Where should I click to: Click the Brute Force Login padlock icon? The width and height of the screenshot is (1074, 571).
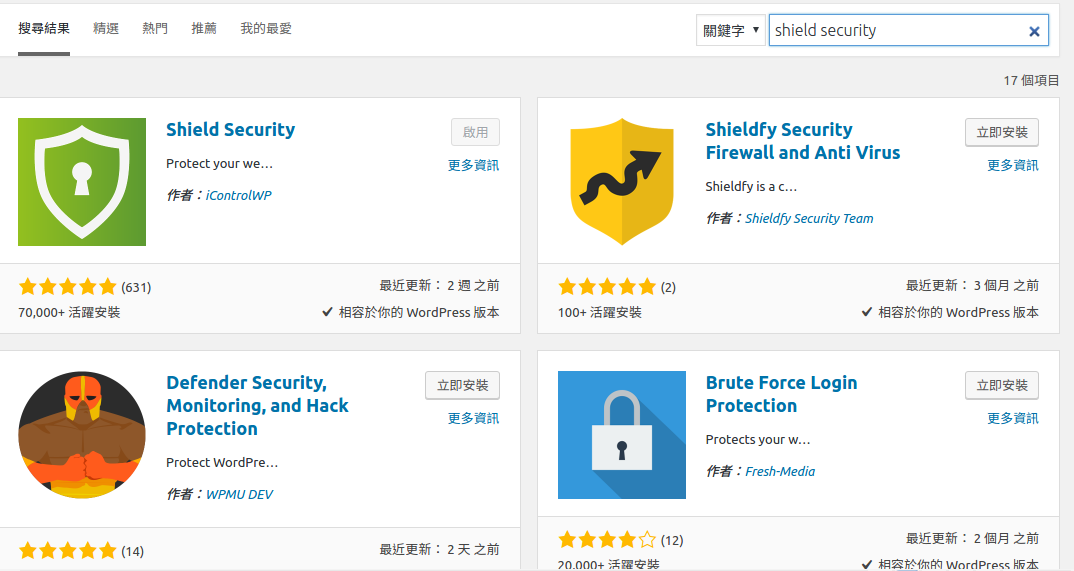coord(621,435)
